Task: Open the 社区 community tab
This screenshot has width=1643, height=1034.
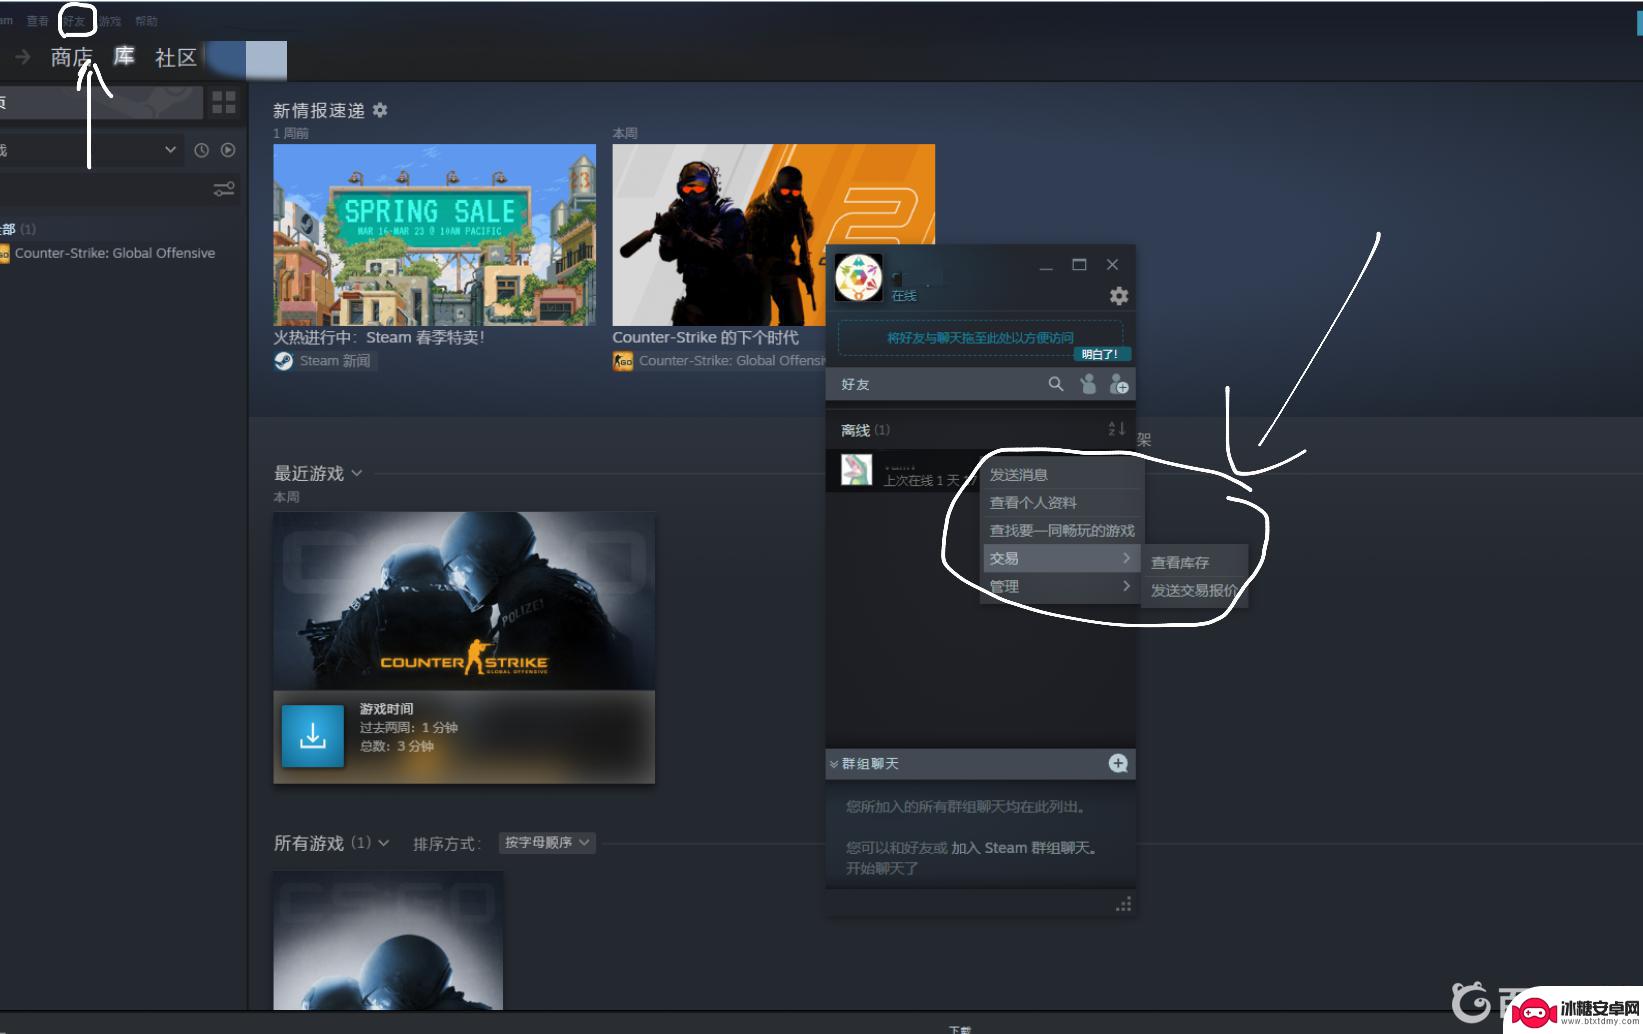Action: tap(176, 58)
